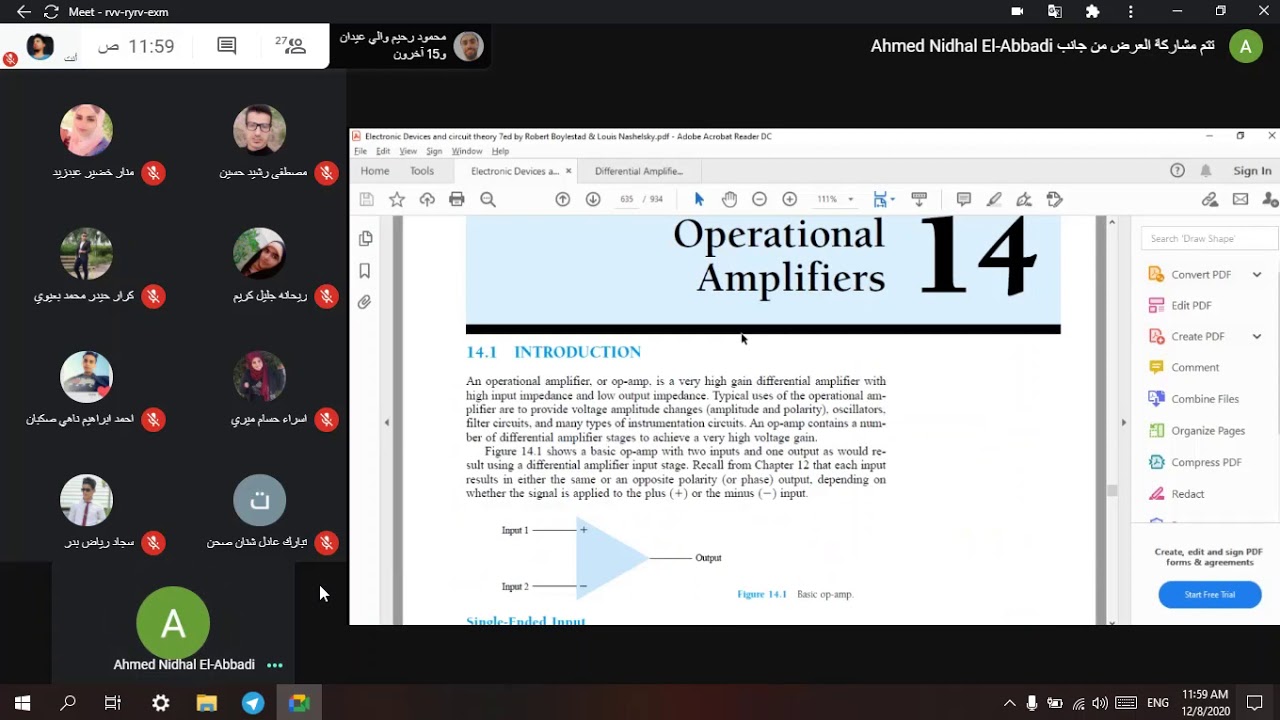This screenshot has height=720, width=1280.
Task: Open the Window menu
Action: pos(467,151)
